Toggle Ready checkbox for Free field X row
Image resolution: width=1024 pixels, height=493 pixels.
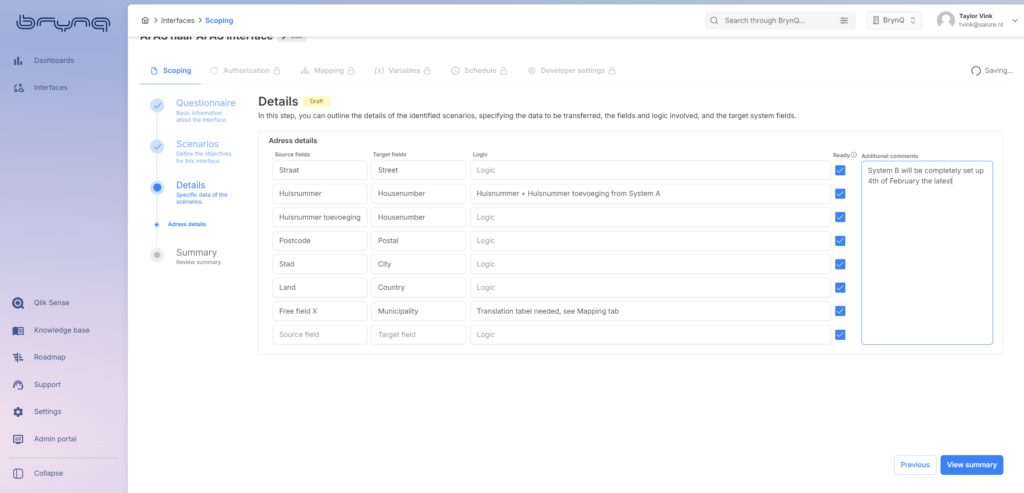(x=840, y=311)
